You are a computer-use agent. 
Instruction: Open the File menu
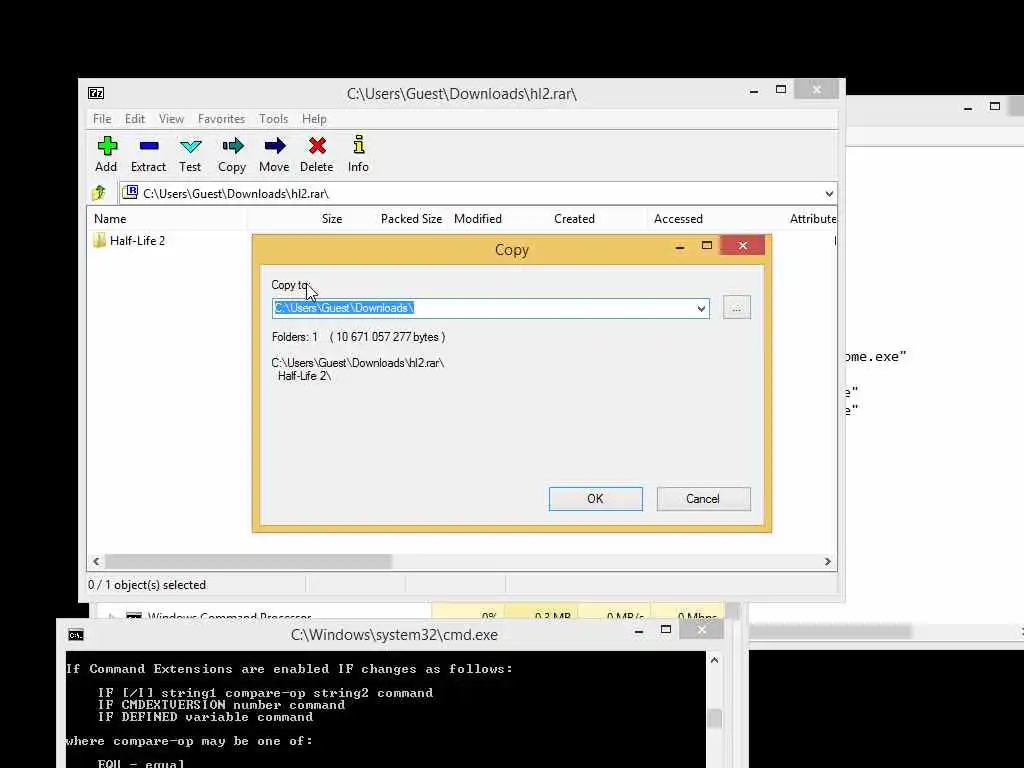coord(102,119)
